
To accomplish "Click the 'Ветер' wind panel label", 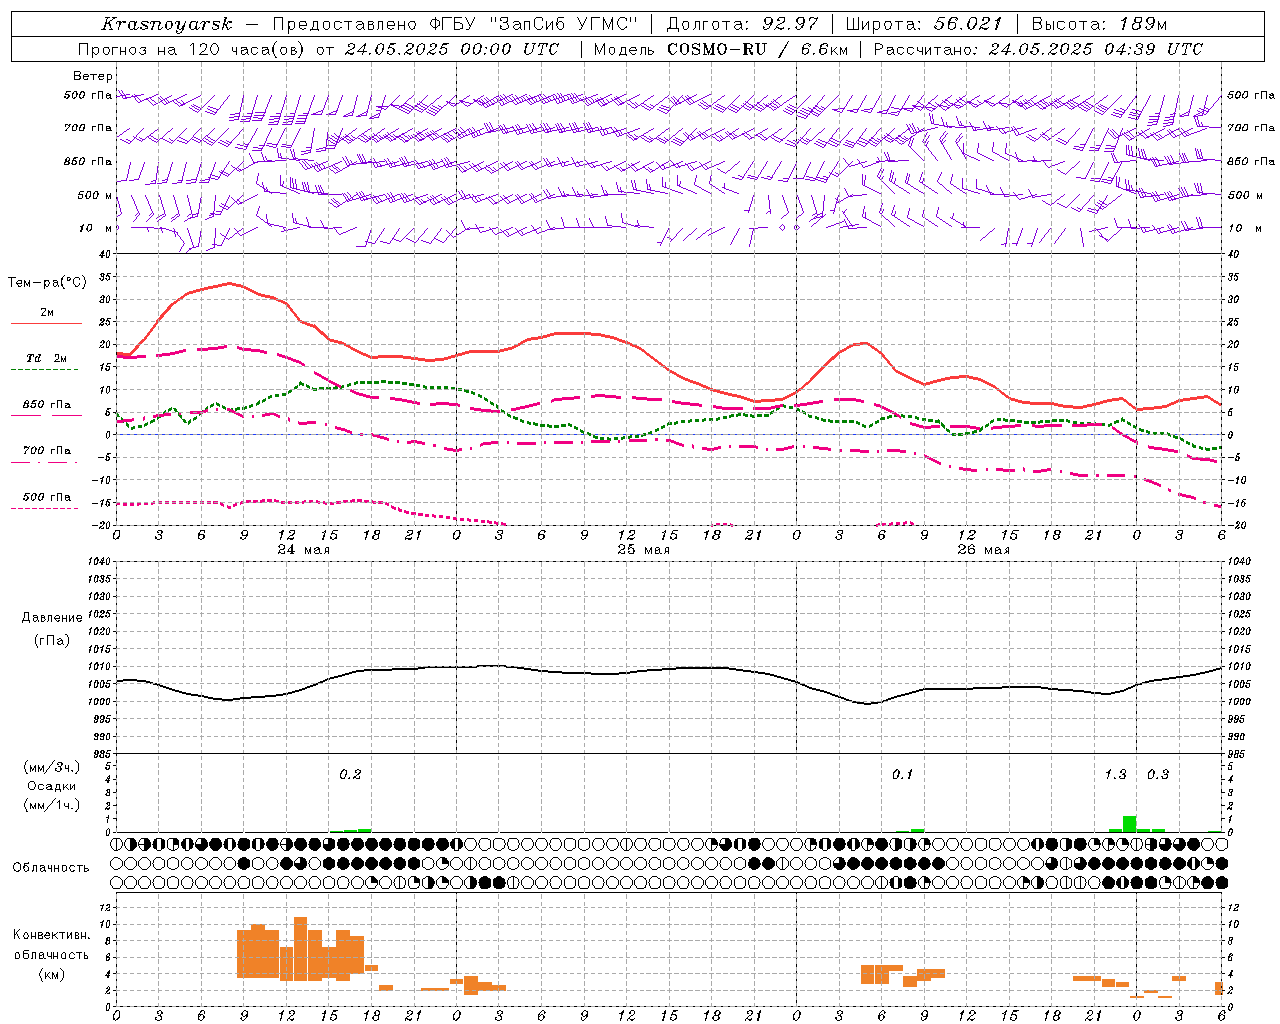I will 93,76.
